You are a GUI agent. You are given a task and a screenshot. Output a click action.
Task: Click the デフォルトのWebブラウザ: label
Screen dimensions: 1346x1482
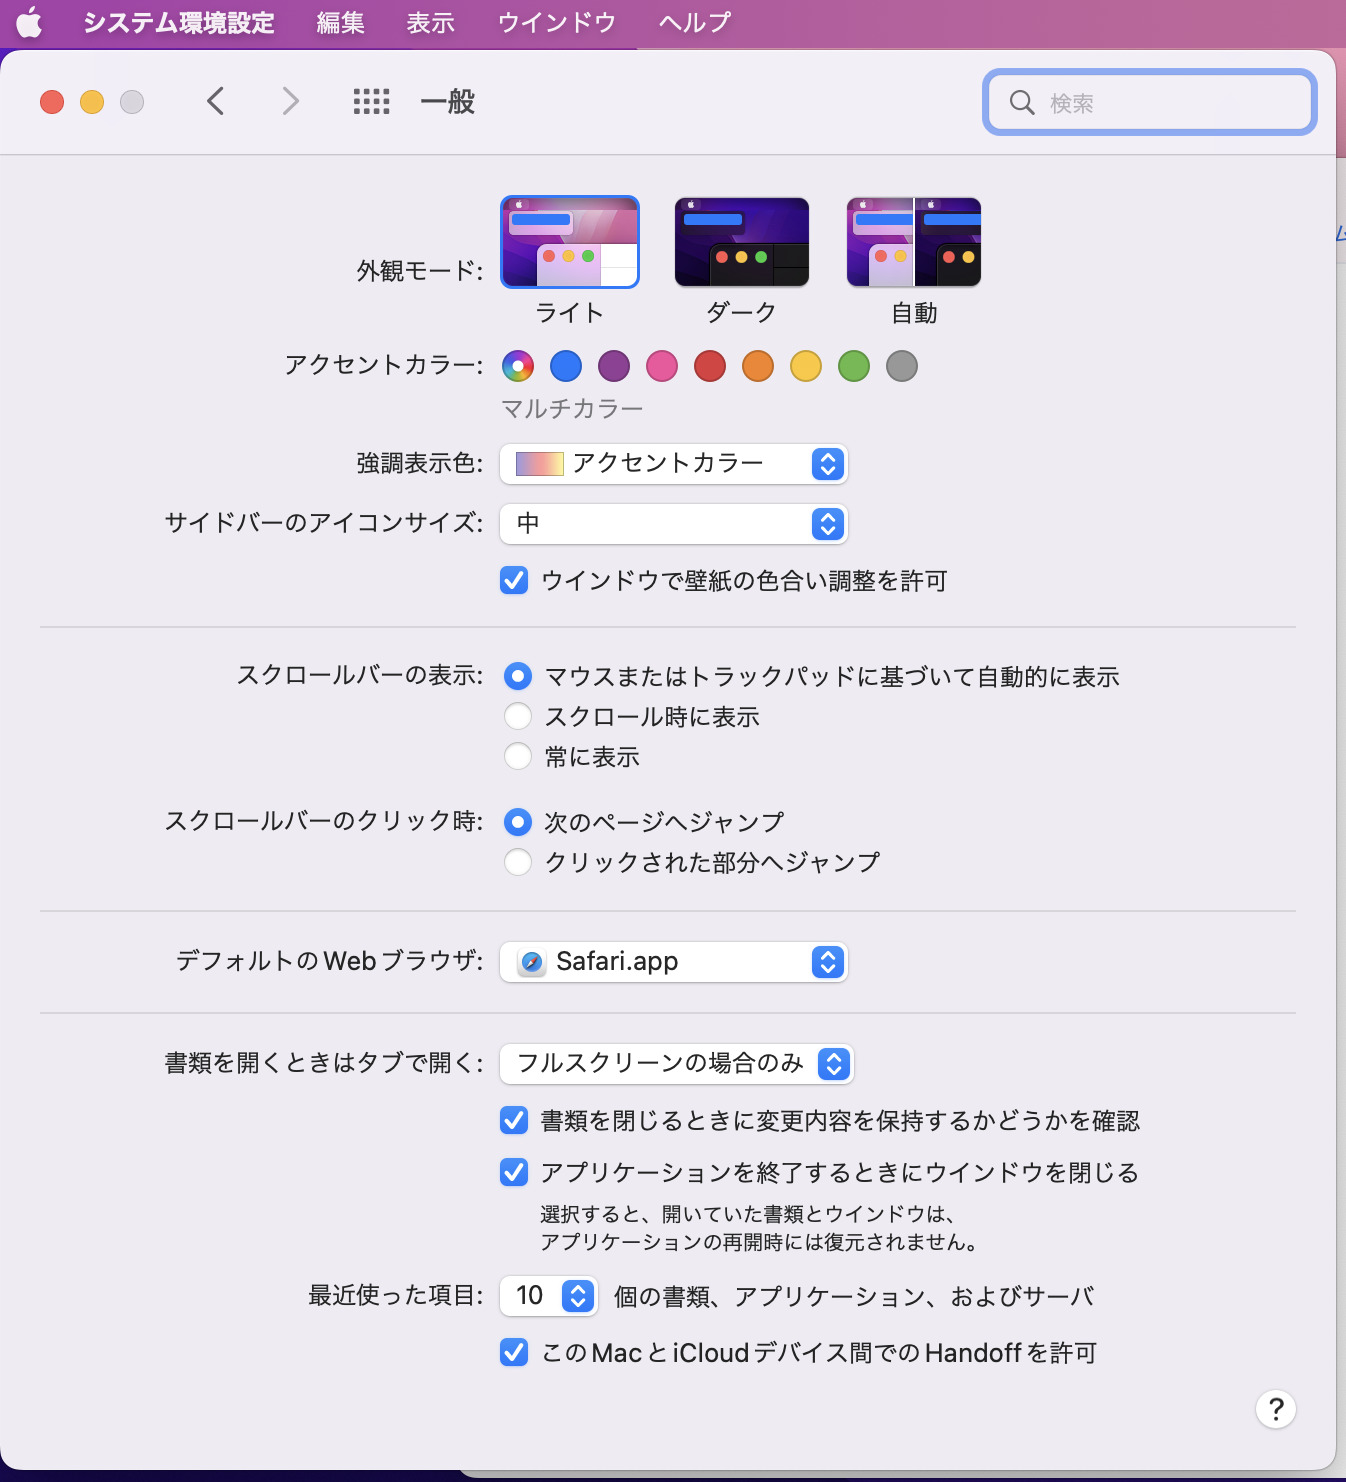coord(330,961)
